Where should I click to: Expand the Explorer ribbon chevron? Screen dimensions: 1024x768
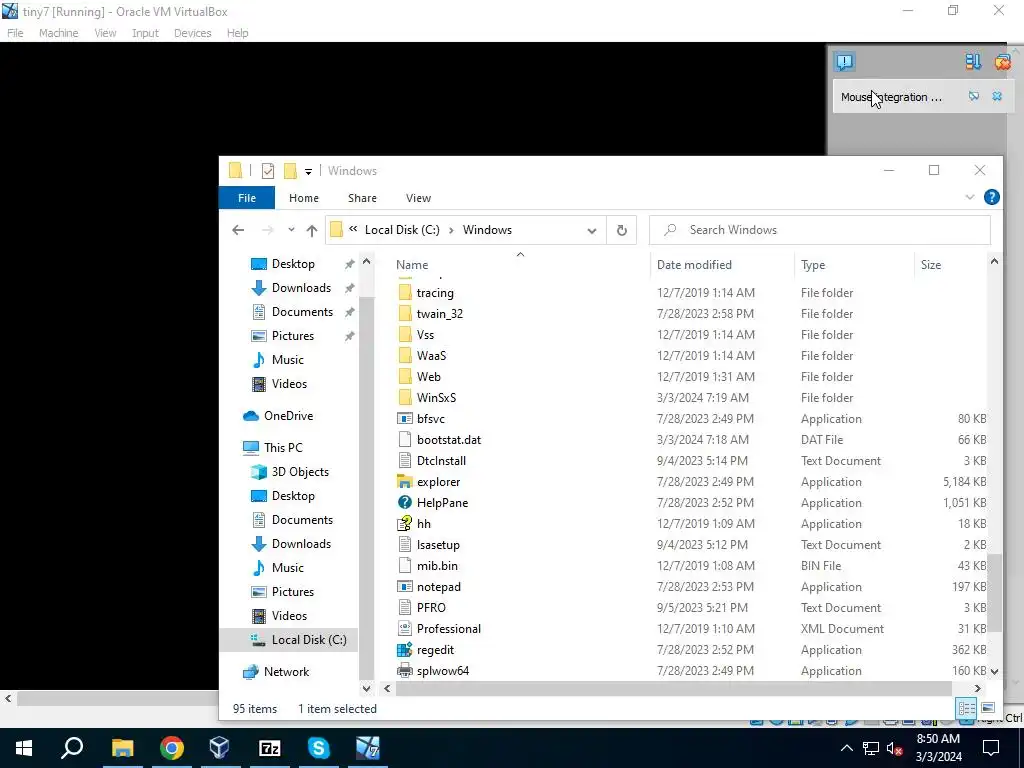point(970,197)
